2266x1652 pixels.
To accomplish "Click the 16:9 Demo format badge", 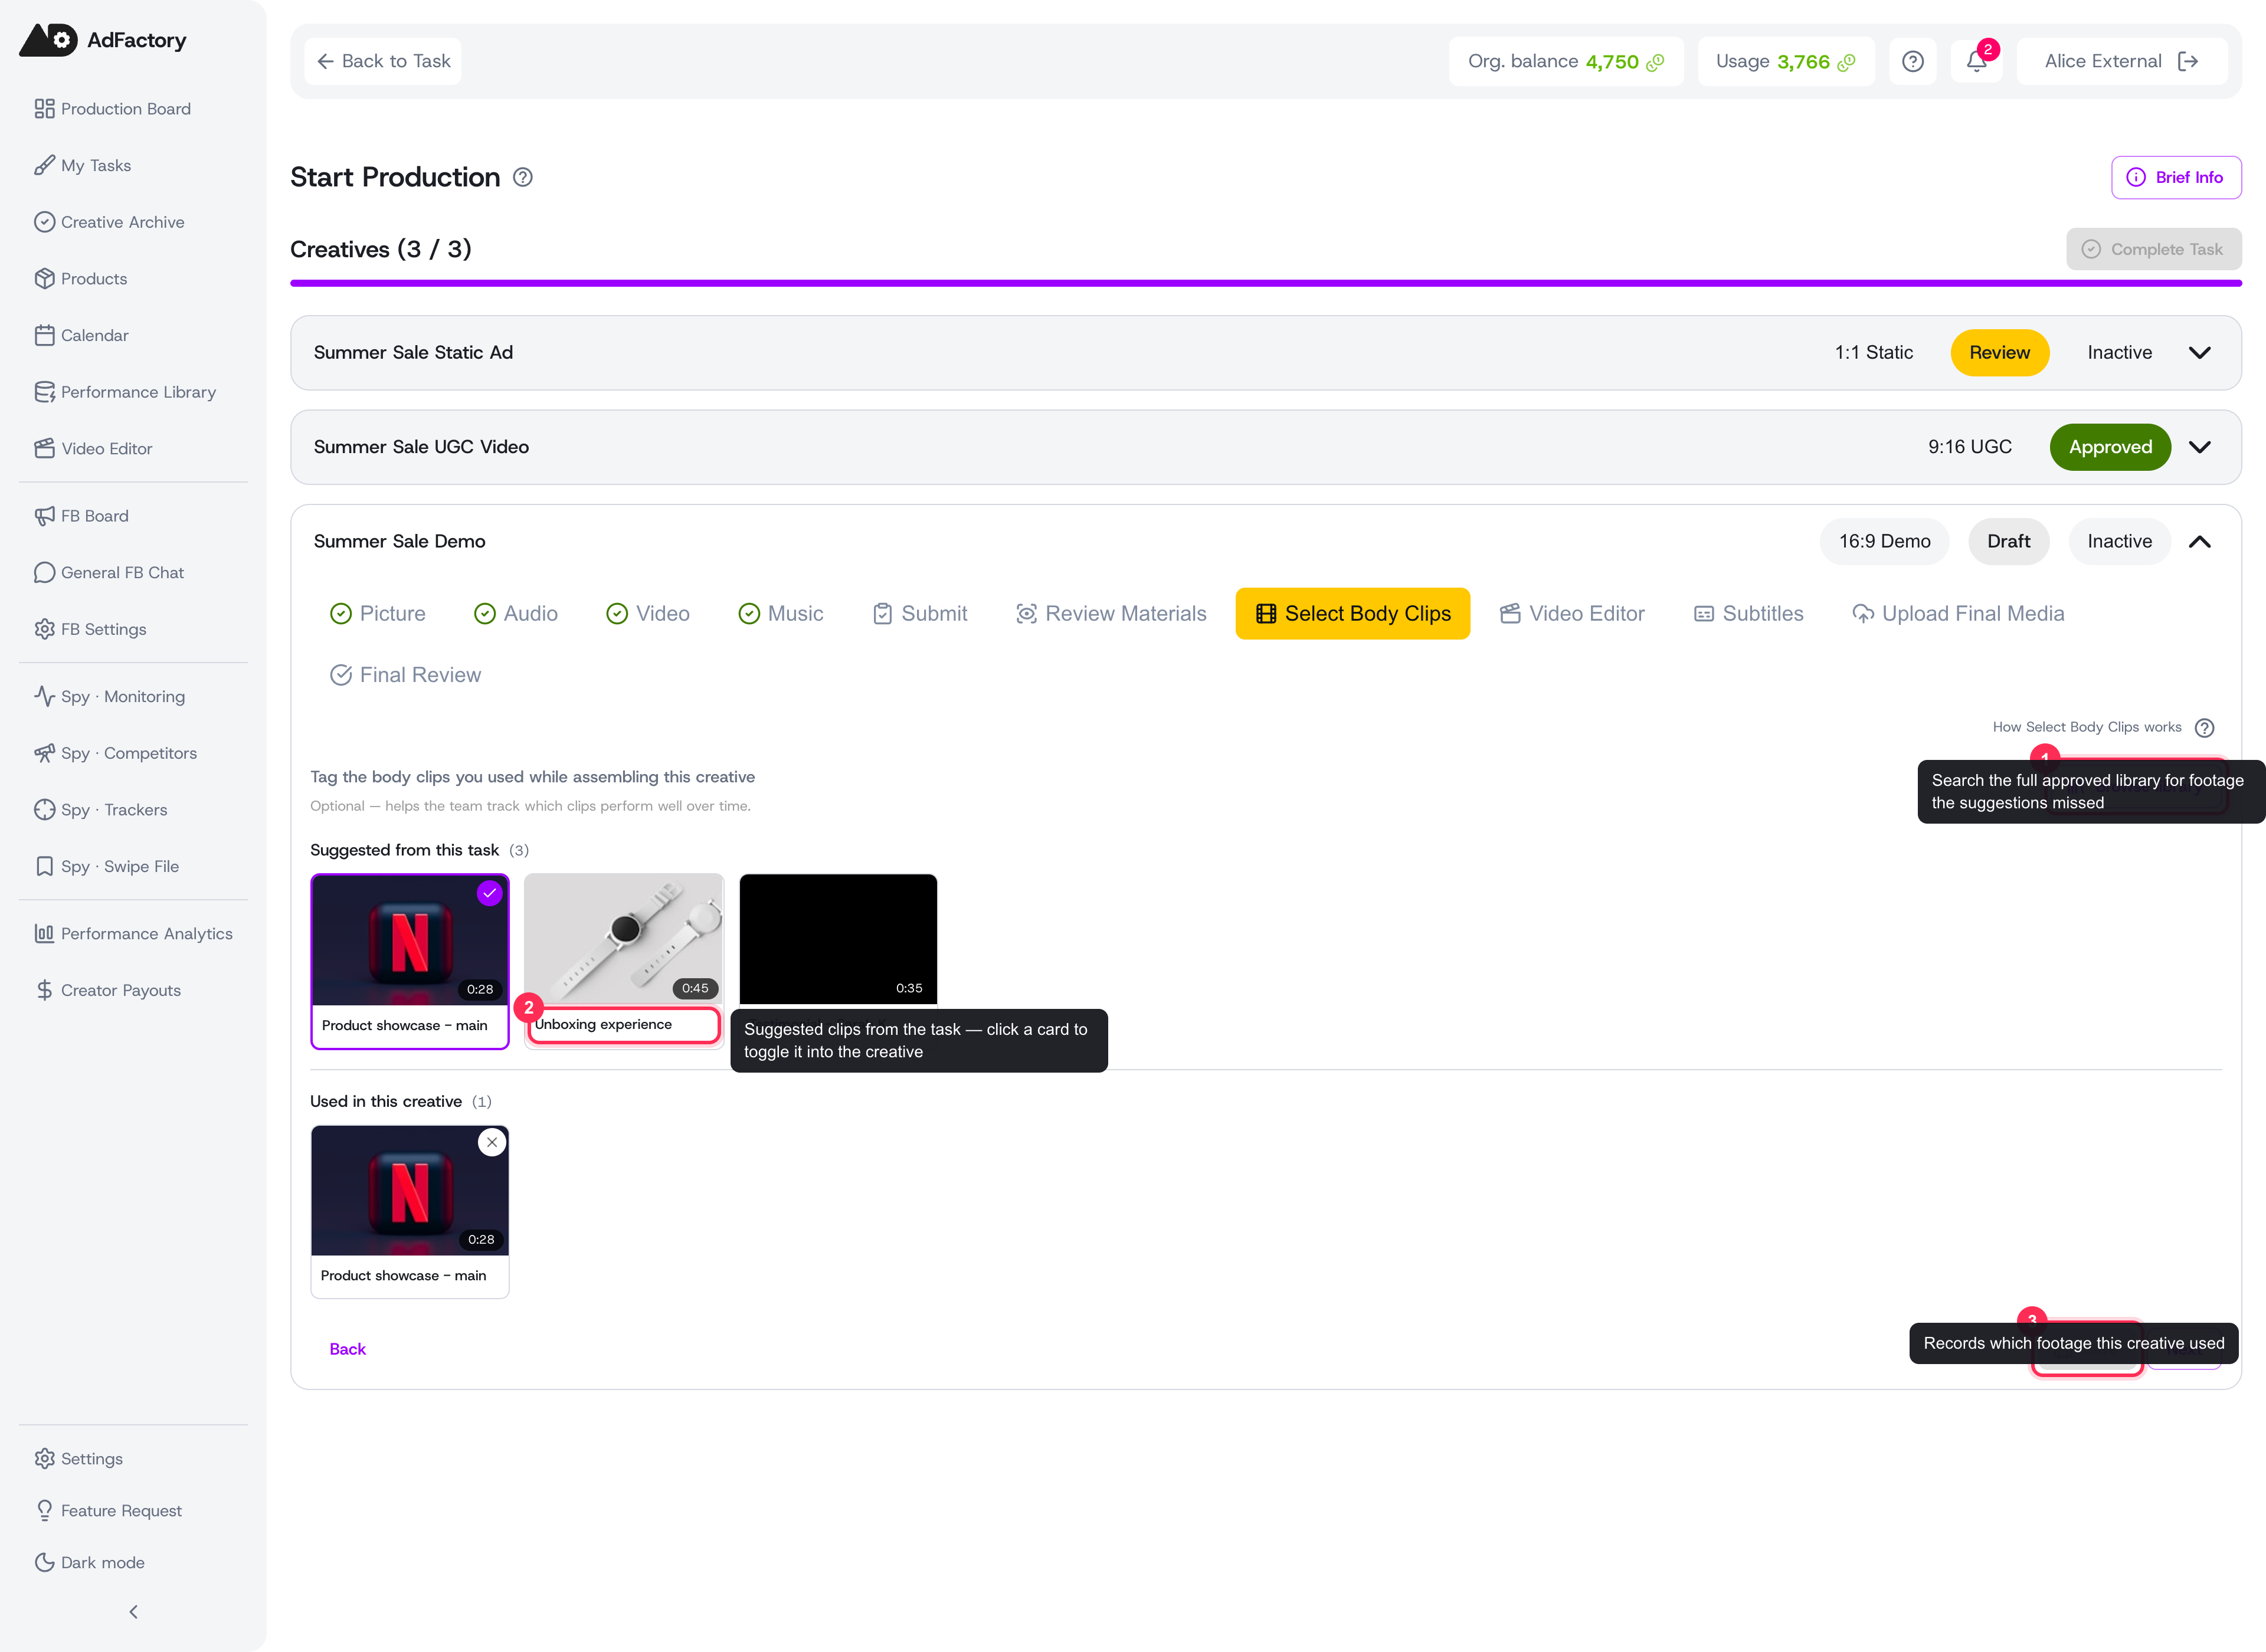I will pos(1884,541).
